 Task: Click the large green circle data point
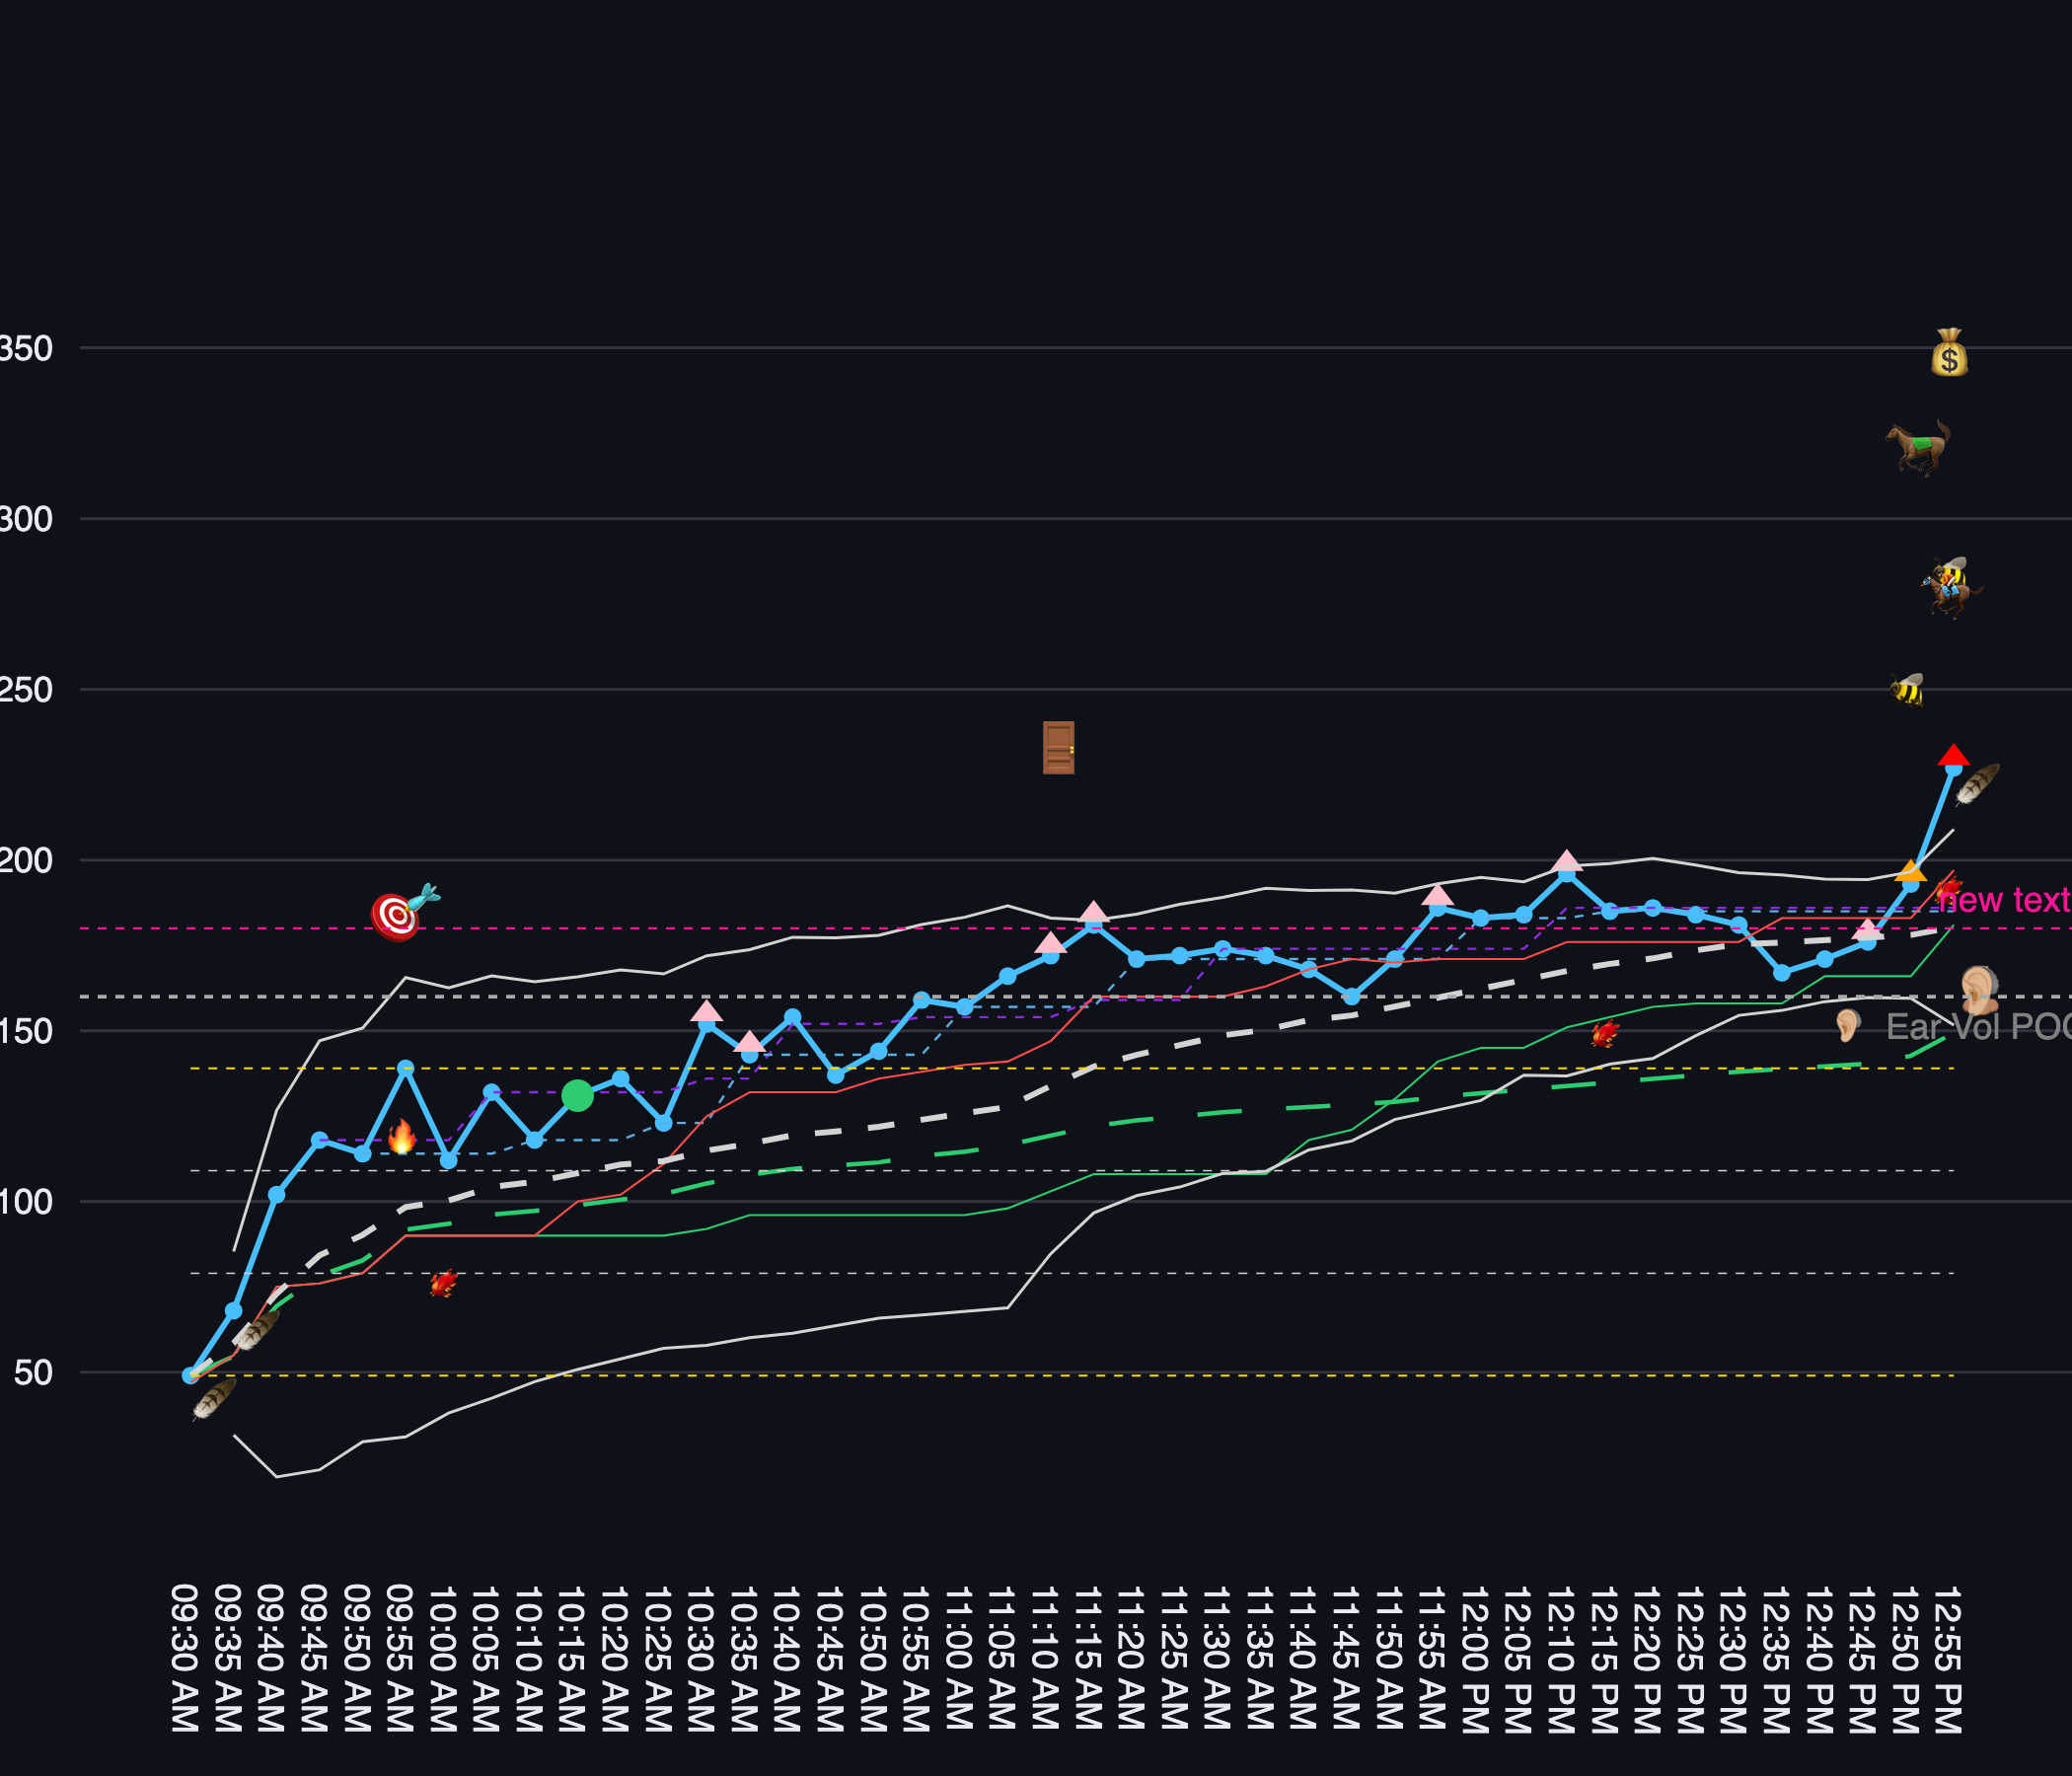point(577,1096)
